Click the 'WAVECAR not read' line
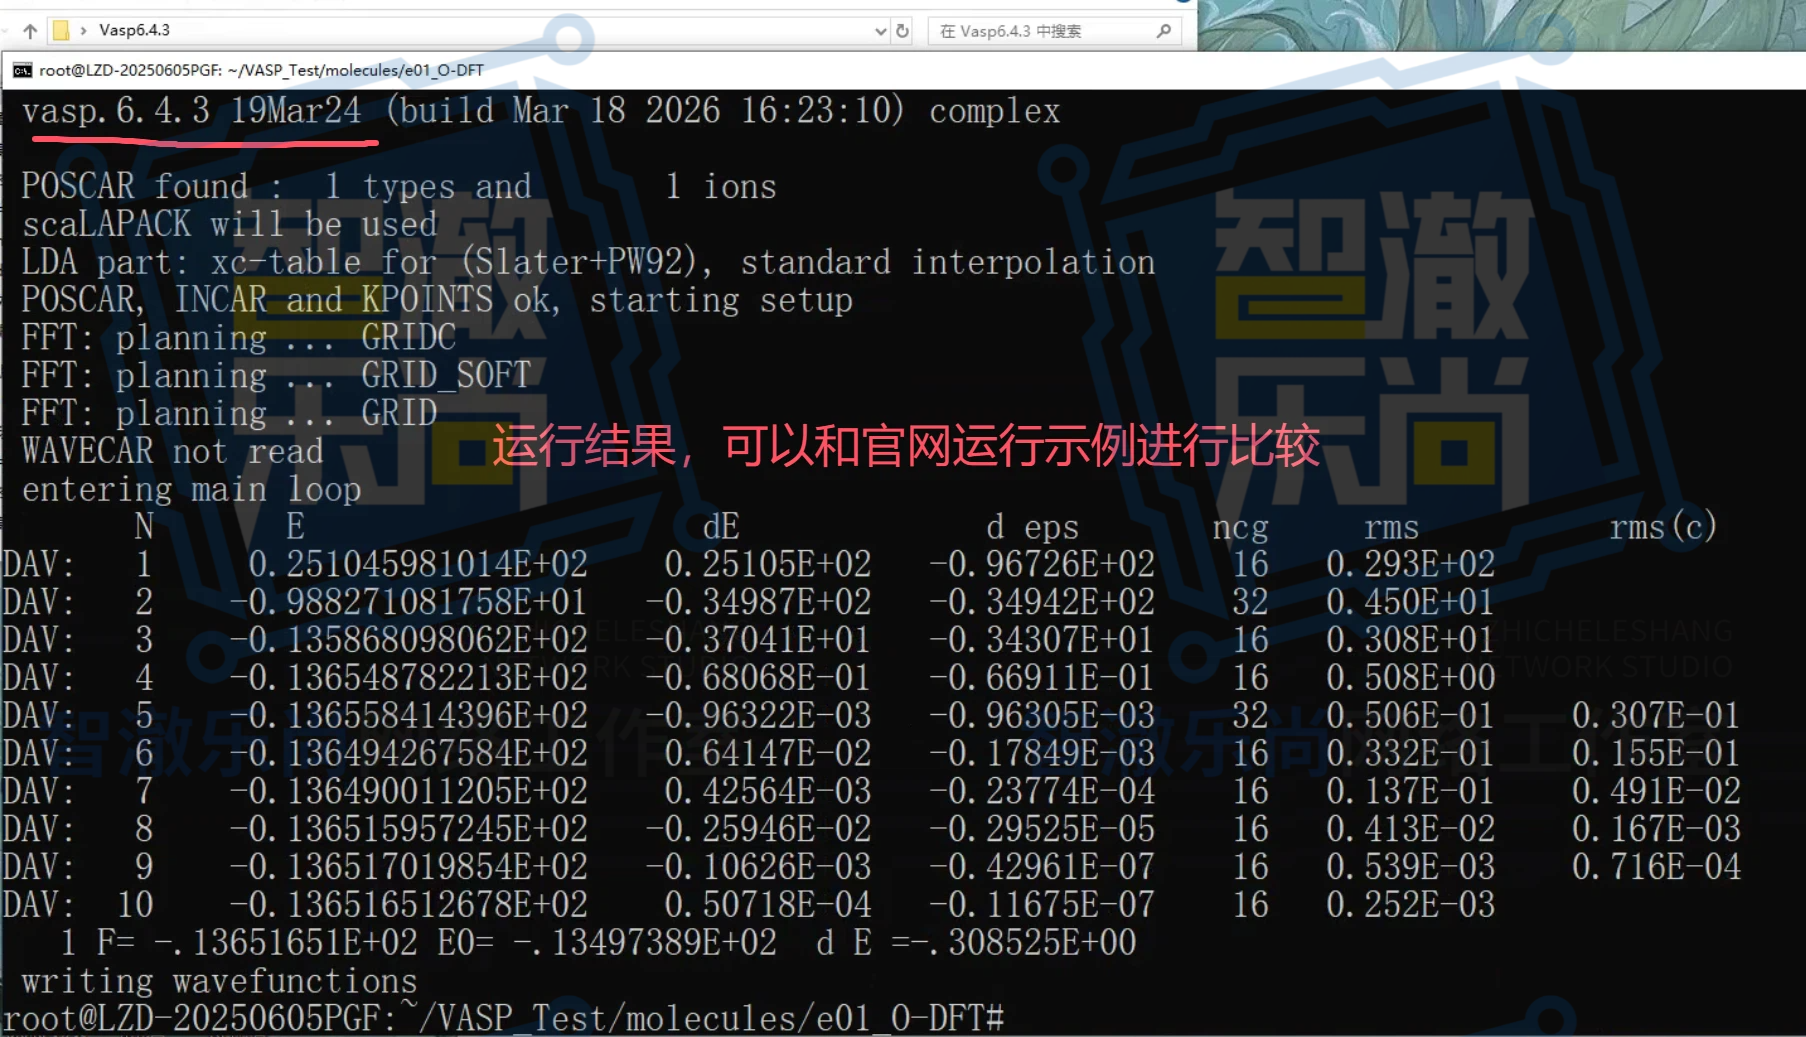This screenshot has height=1037, width=1806. coord(173,452)
